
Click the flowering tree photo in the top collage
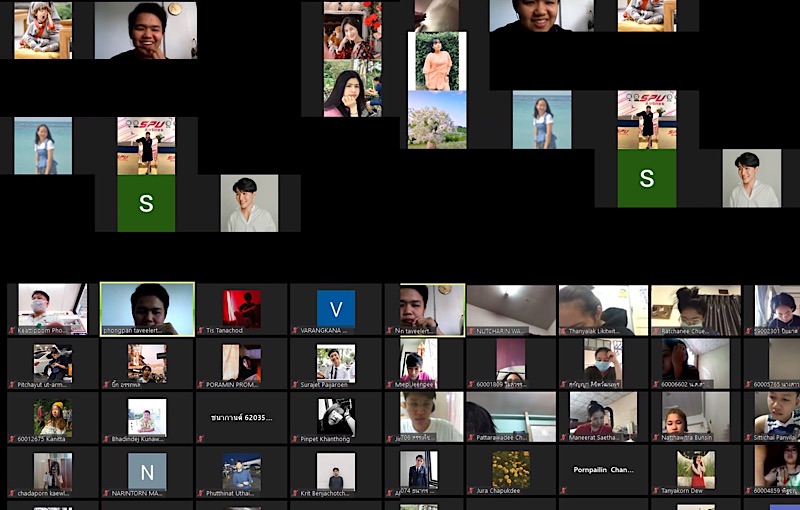click(x=437, y=120)
